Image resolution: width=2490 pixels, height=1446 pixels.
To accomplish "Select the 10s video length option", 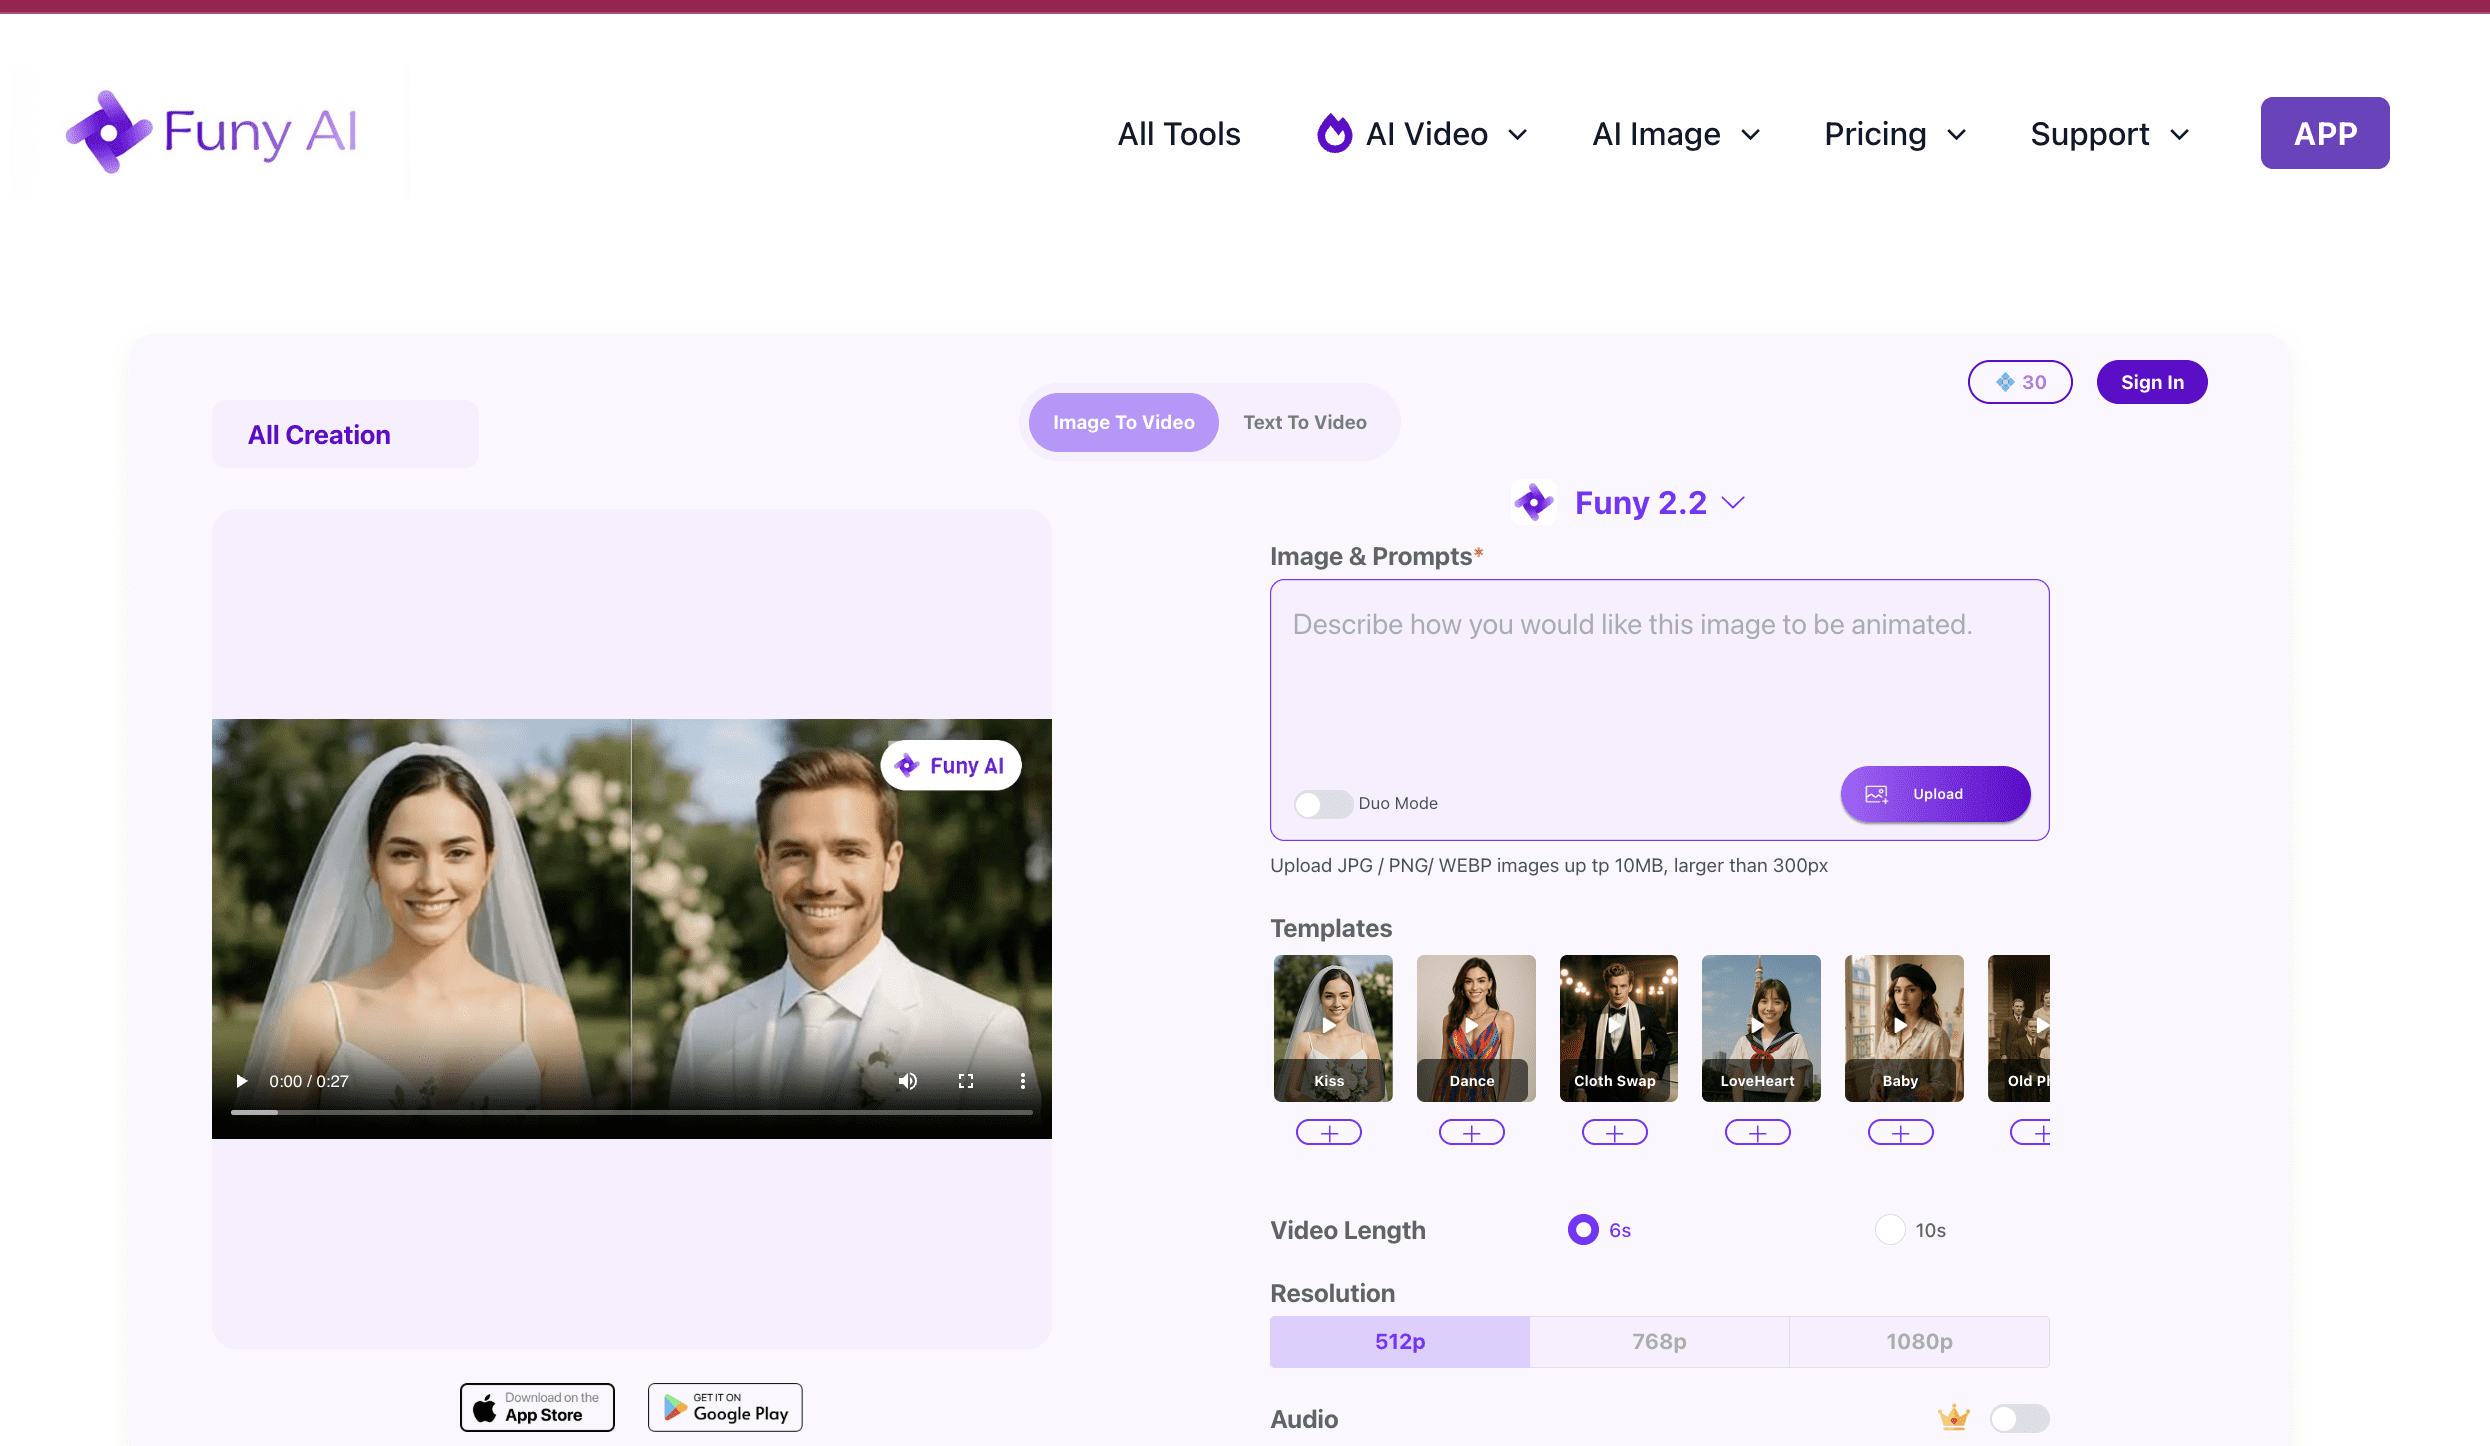I will [x=1890, y=1230].
